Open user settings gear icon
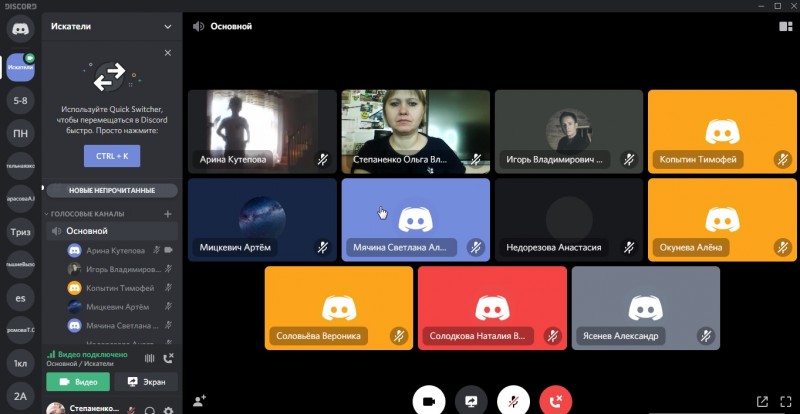The image size is (800, 414). pos(167,410)
